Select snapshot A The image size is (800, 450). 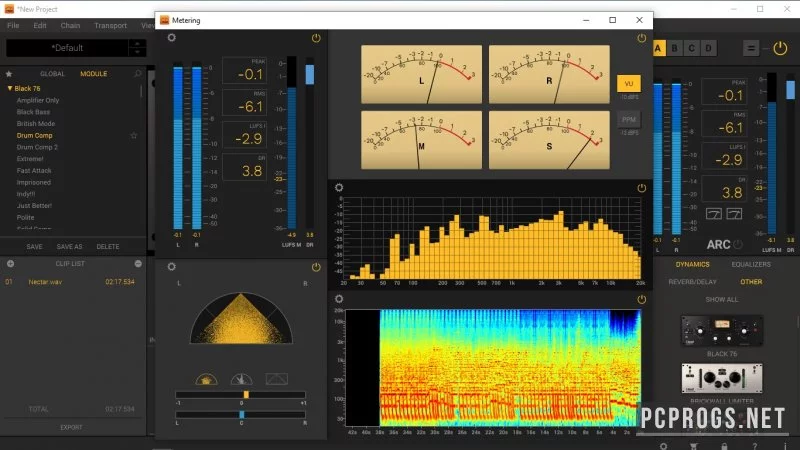658,48
